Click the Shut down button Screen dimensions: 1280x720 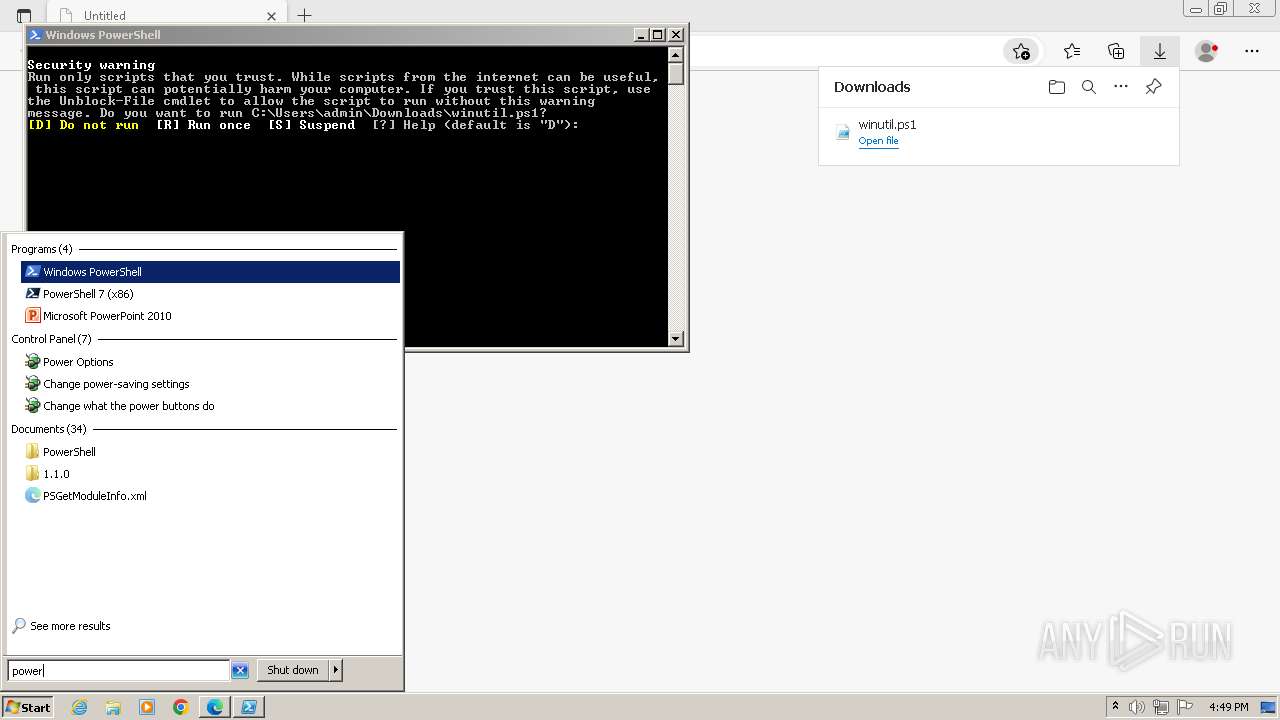point(293,670)
